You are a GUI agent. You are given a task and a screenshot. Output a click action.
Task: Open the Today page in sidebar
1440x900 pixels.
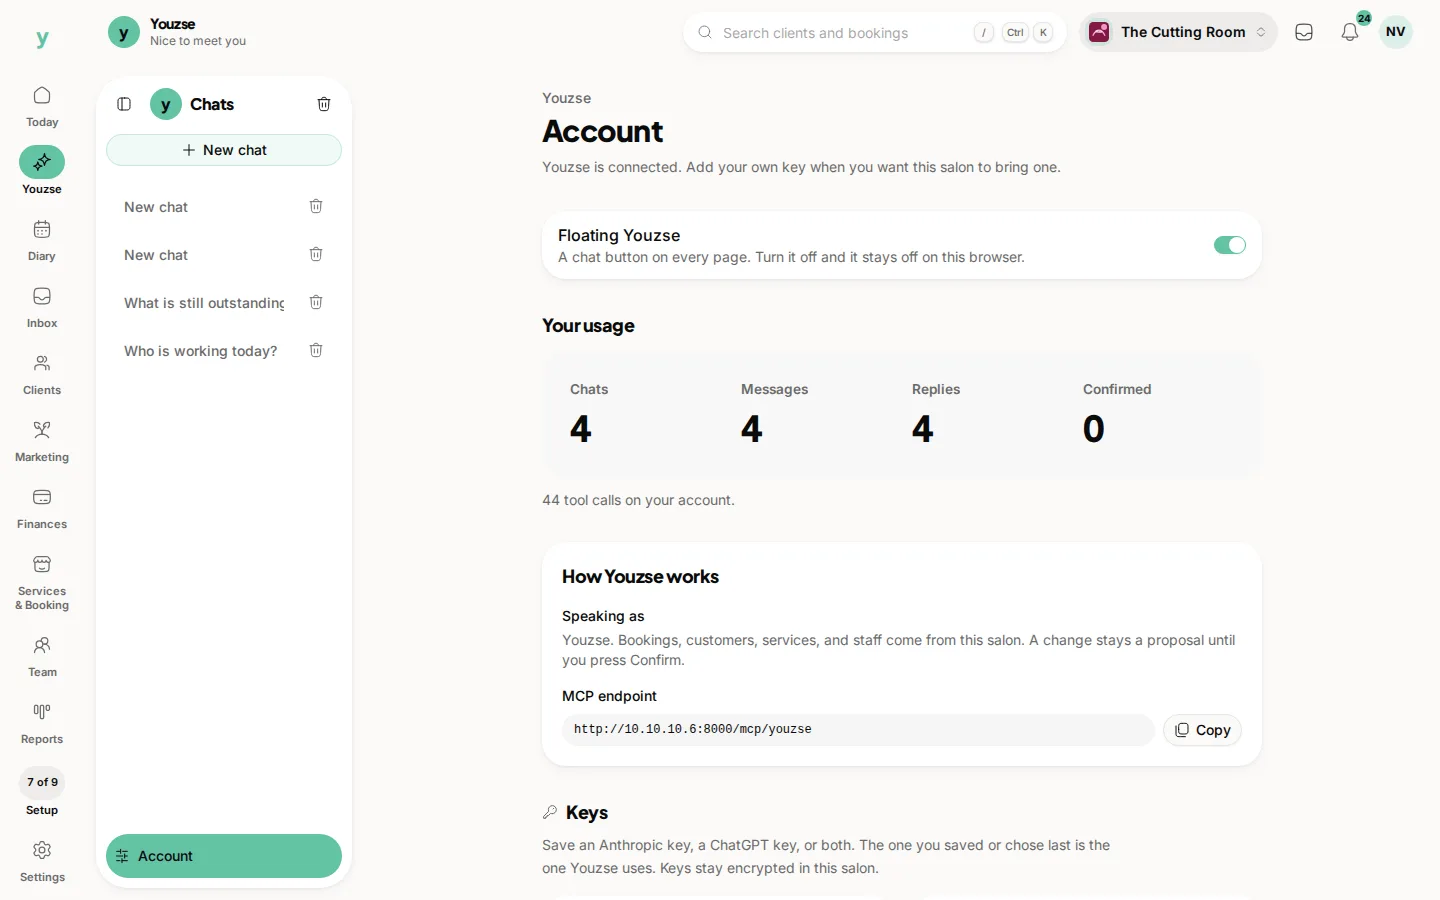(x=42, y=107)
